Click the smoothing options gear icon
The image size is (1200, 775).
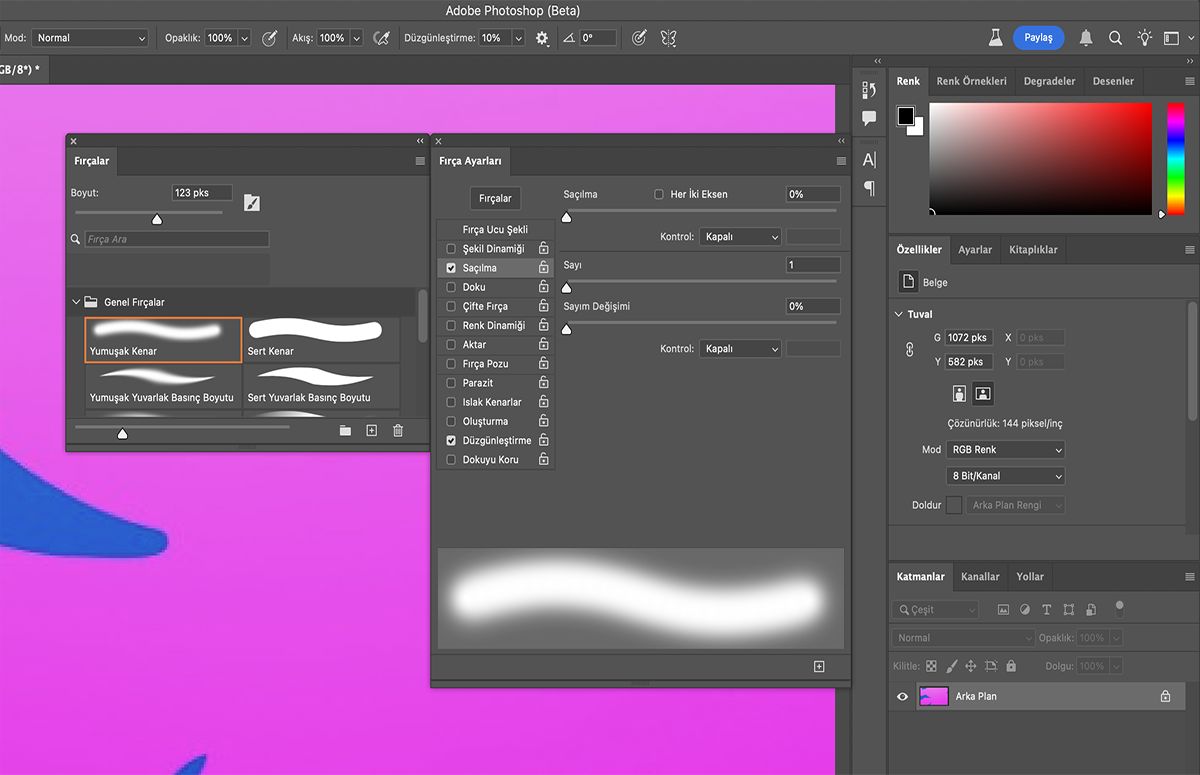tap(542, 38)
